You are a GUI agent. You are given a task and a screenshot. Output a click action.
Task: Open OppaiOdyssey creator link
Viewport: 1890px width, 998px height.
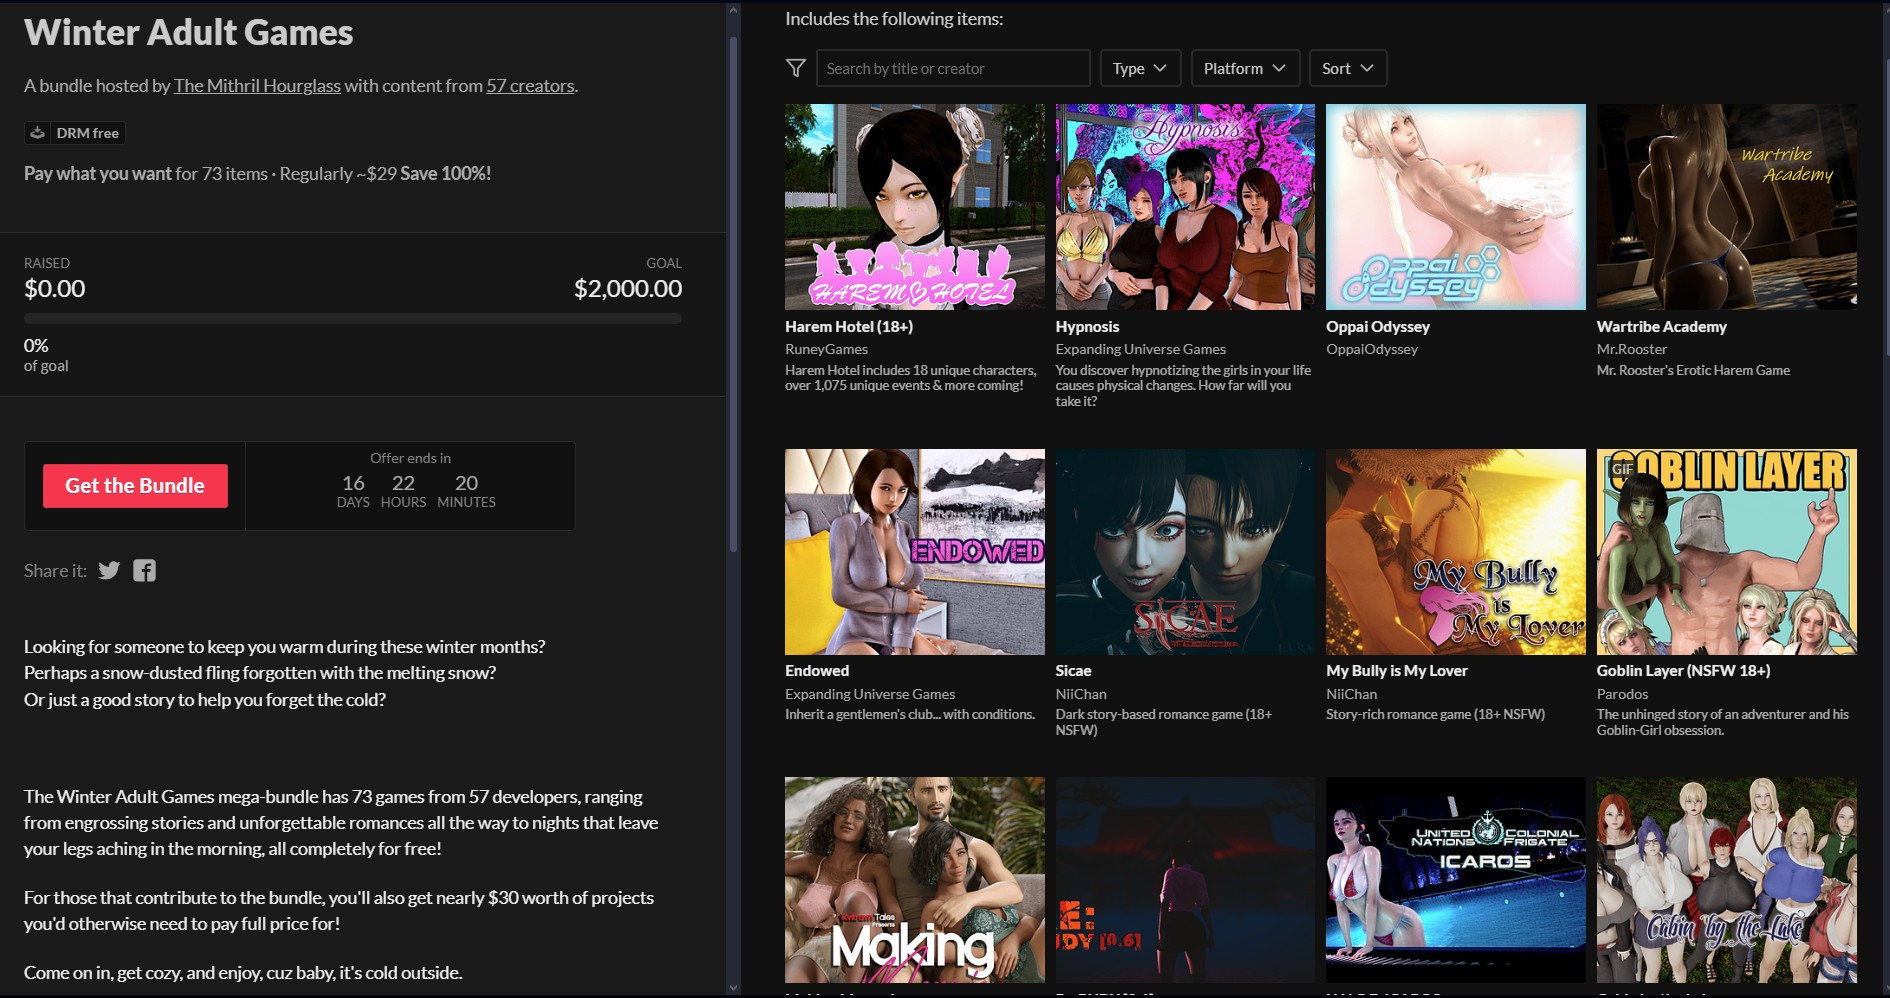1372,349
